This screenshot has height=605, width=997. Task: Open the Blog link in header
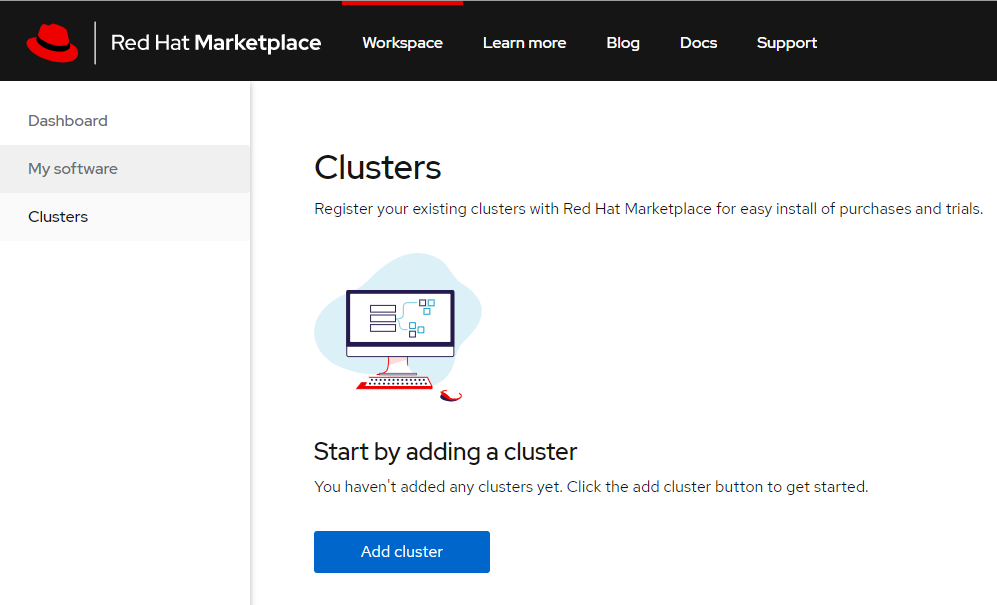tap(622, 43)
